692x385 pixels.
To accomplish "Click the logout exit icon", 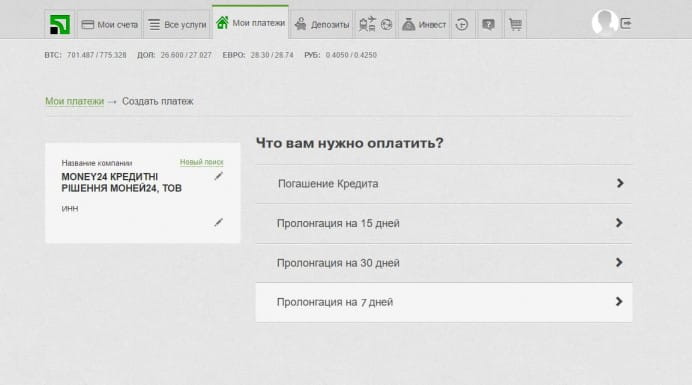I will tap(626, 23).
